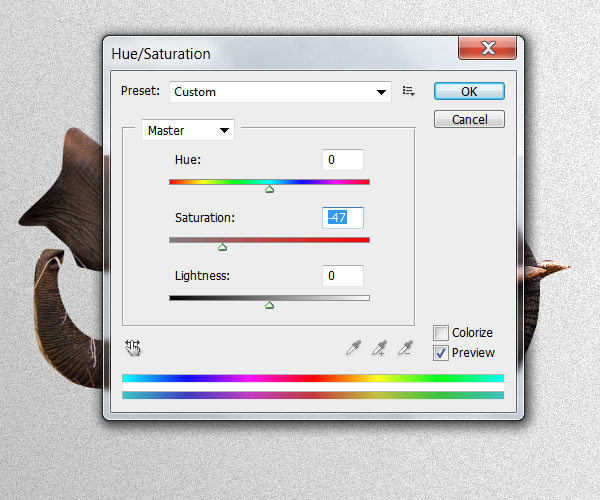This screenshot has height=500, width=600.
Task: Click the Saturation slider handle
Action: (x=222, y=247)
